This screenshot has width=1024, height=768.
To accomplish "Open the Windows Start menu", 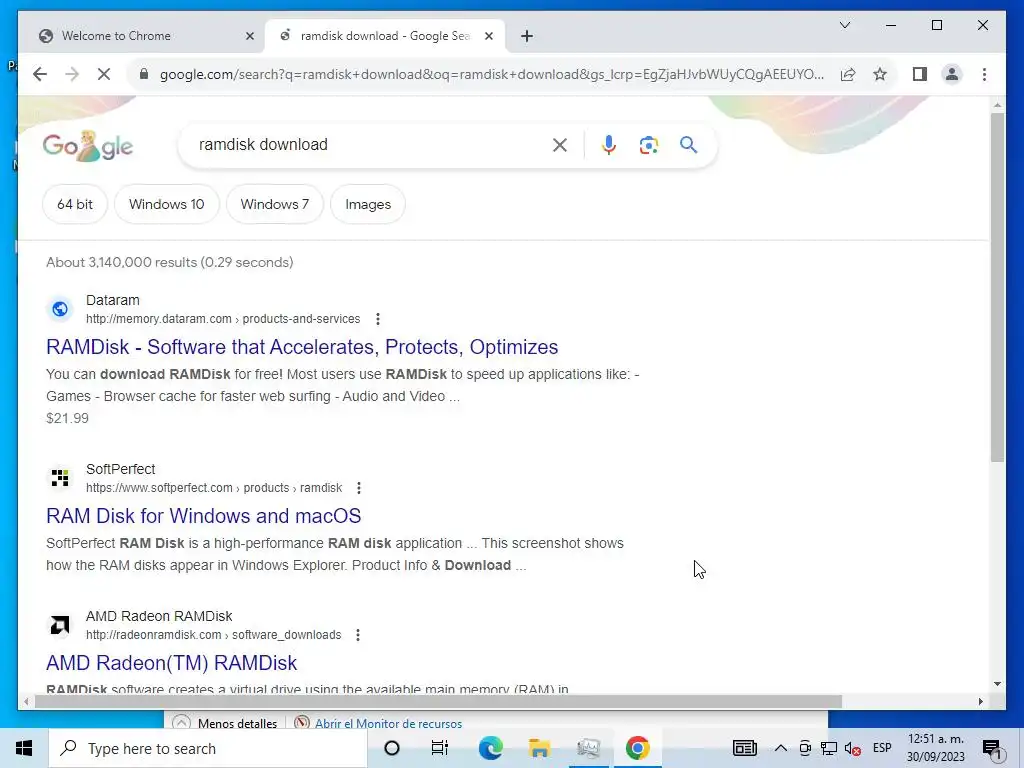I will 24,748.
